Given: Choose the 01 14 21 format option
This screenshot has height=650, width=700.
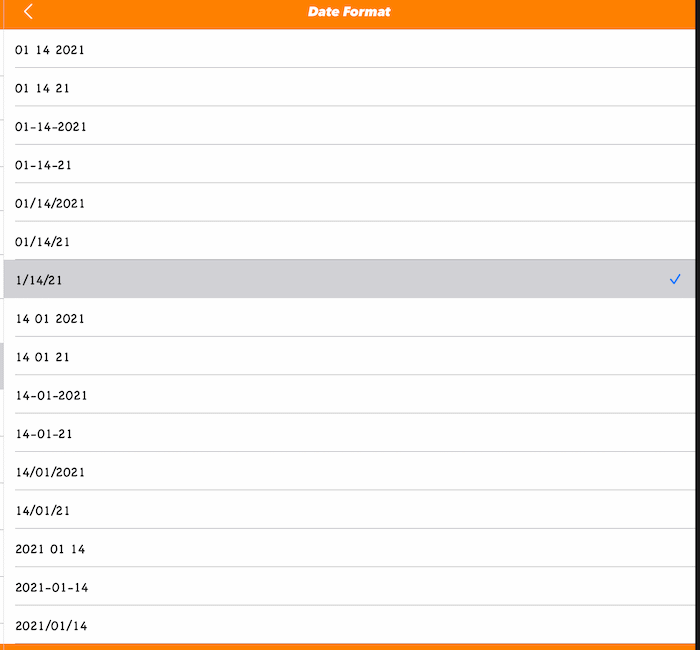Looking at the screenshot, I should (x=349, y=88).
